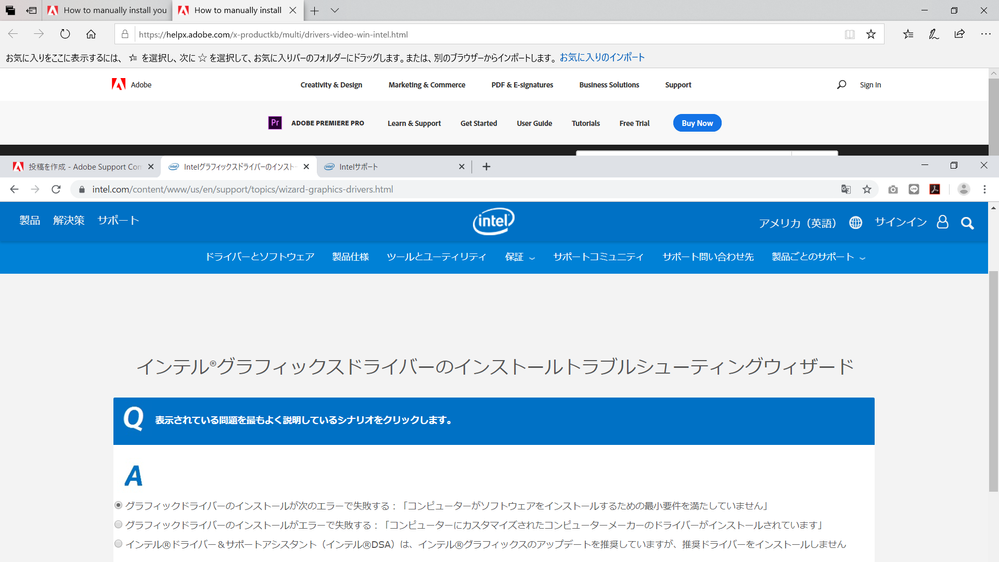Click Chrome reload button
The height and width of the screenshot is (562, 999).
click(56, 189)
